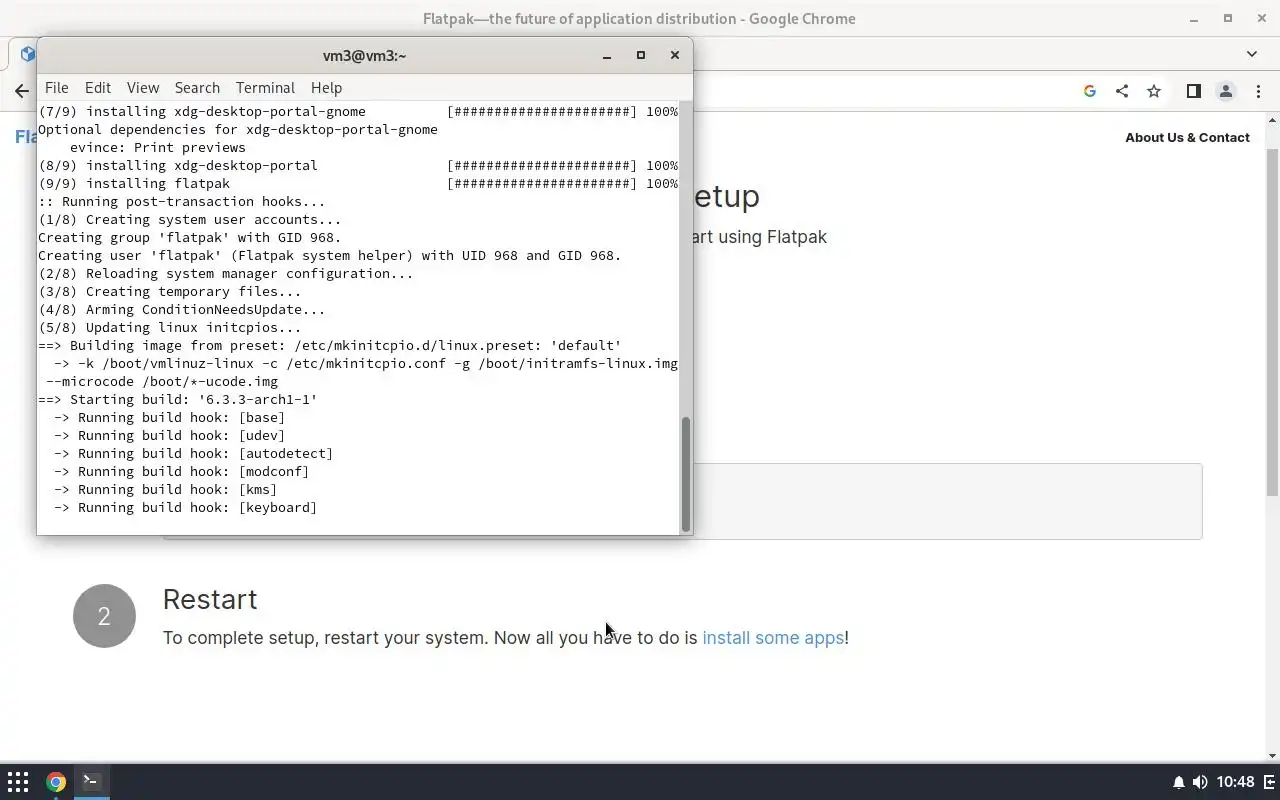Open notifications bell in system tray
This screenshot has height=800, width=1280.
(1179, 782)
